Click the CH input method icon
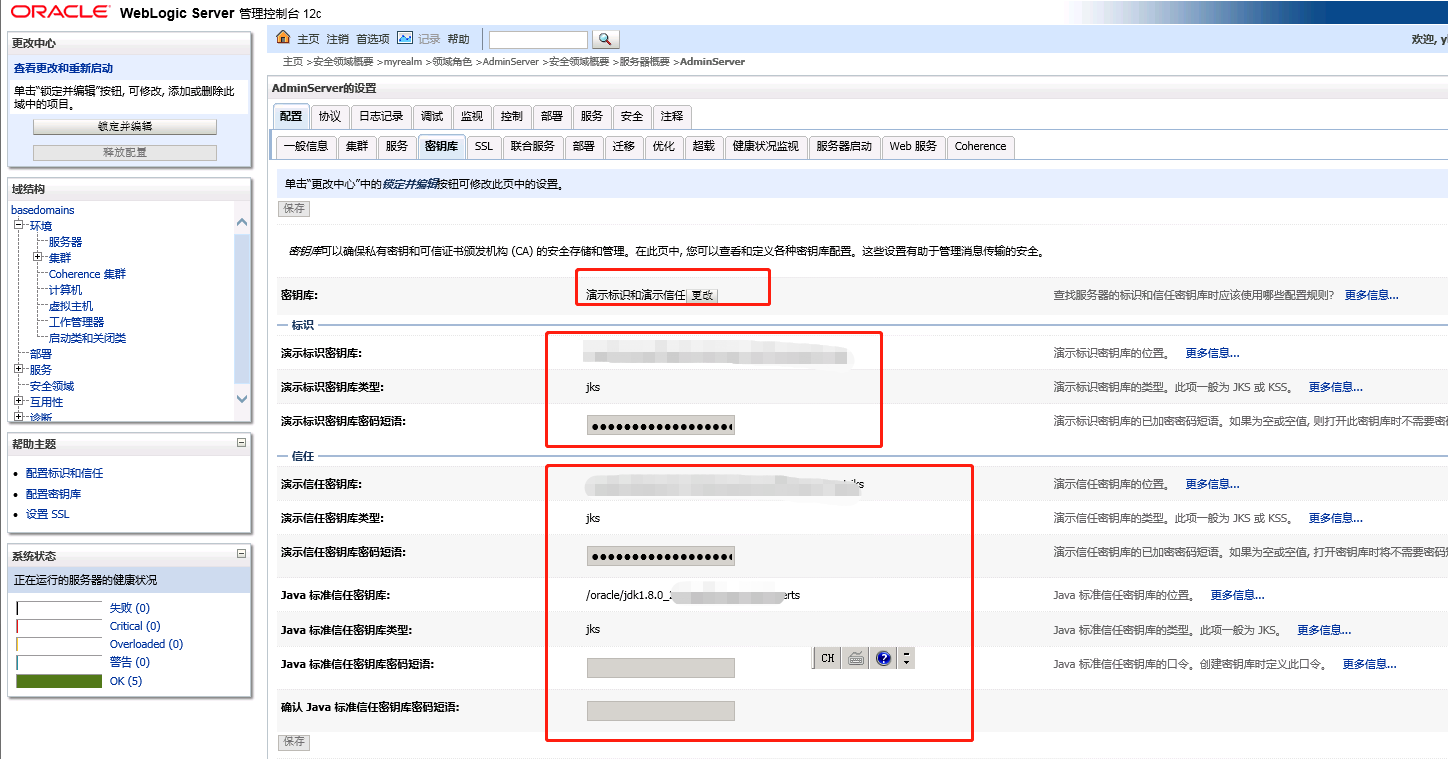The image size is (1448, 759). pos(827,658)
